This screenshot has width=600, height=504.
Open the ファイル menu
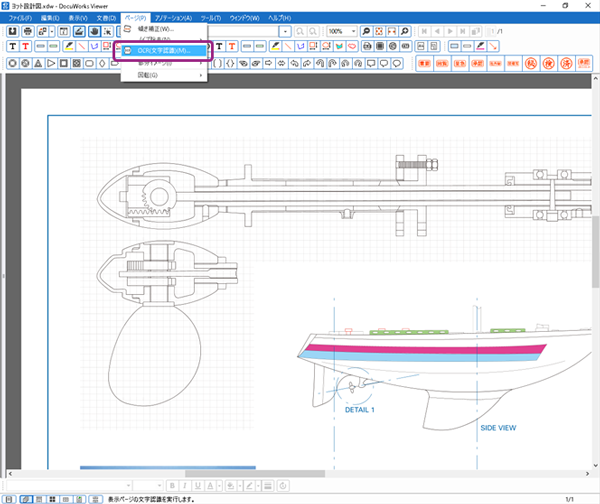click(20, 18)
